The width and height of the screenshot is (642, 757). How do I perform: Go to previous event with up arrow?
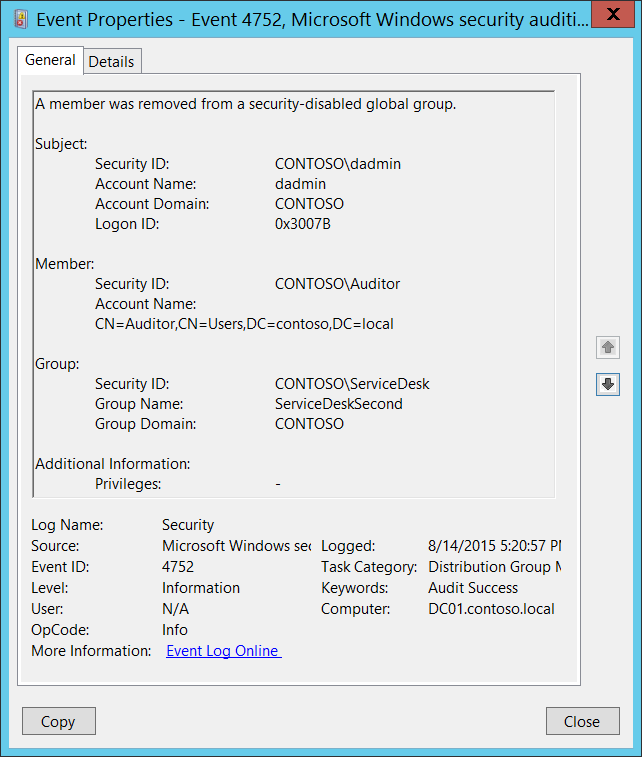[x=608, y=348]
